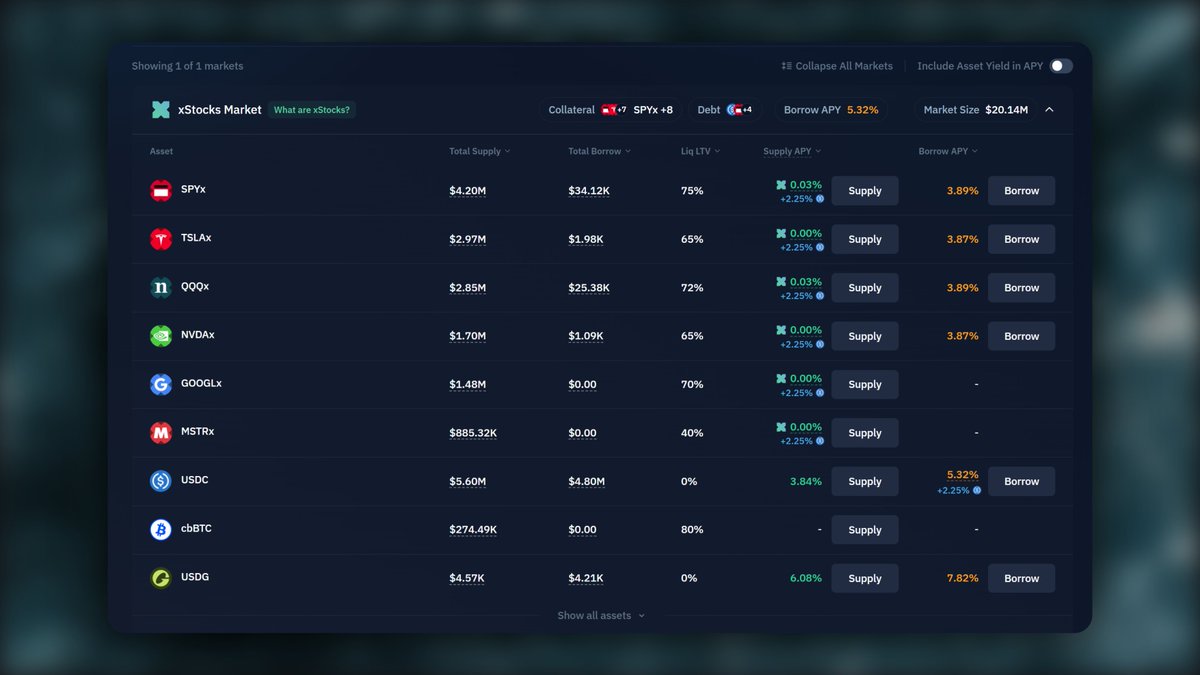
Task: Click the GOOGLx Google logo icon
Action: [x=161, y=385]
